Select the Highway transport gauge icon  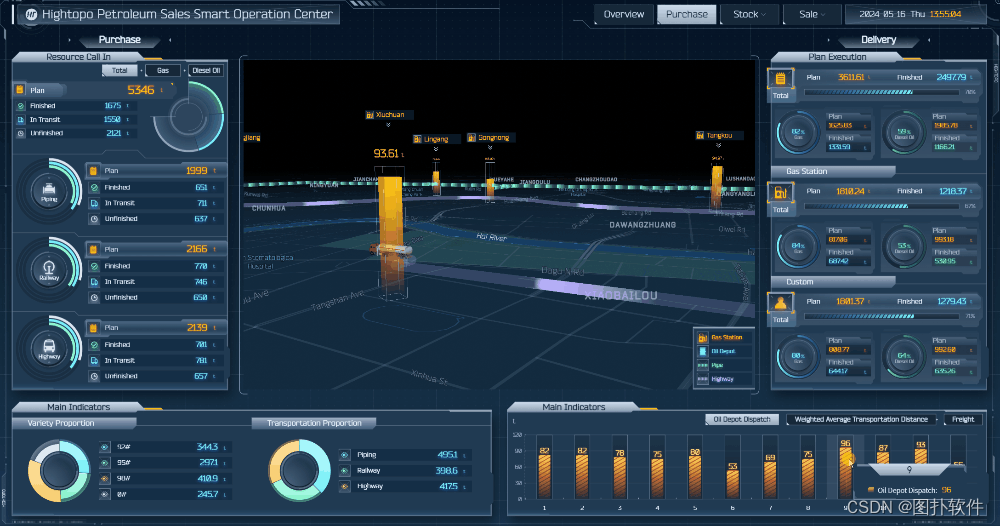tap(49, 349)
